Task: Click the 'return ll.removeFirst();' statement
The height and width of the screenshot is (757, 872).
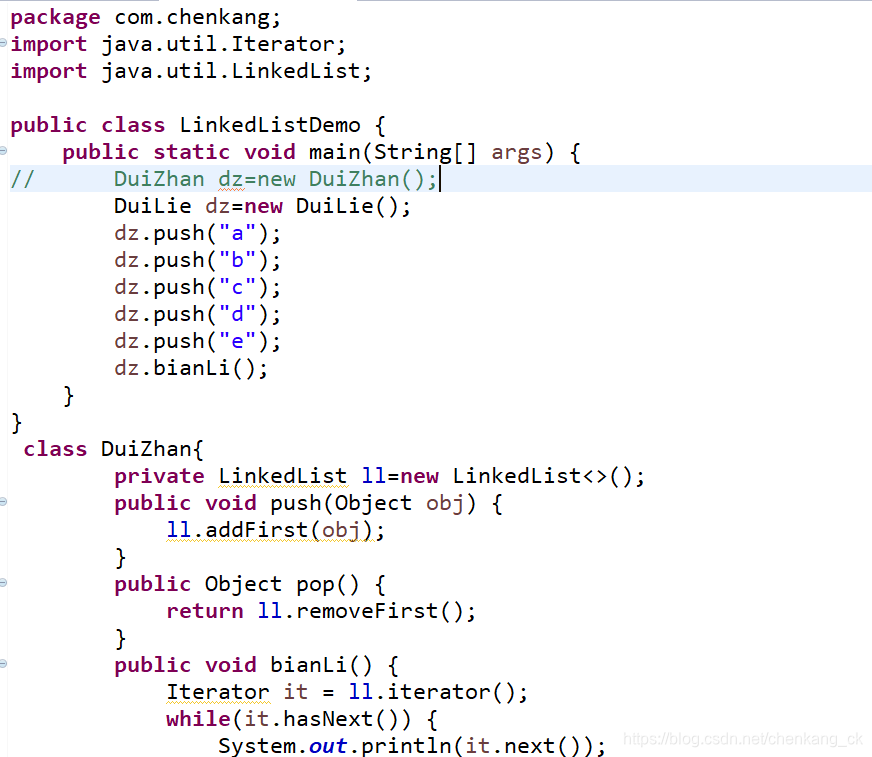Action: point(321,612)
